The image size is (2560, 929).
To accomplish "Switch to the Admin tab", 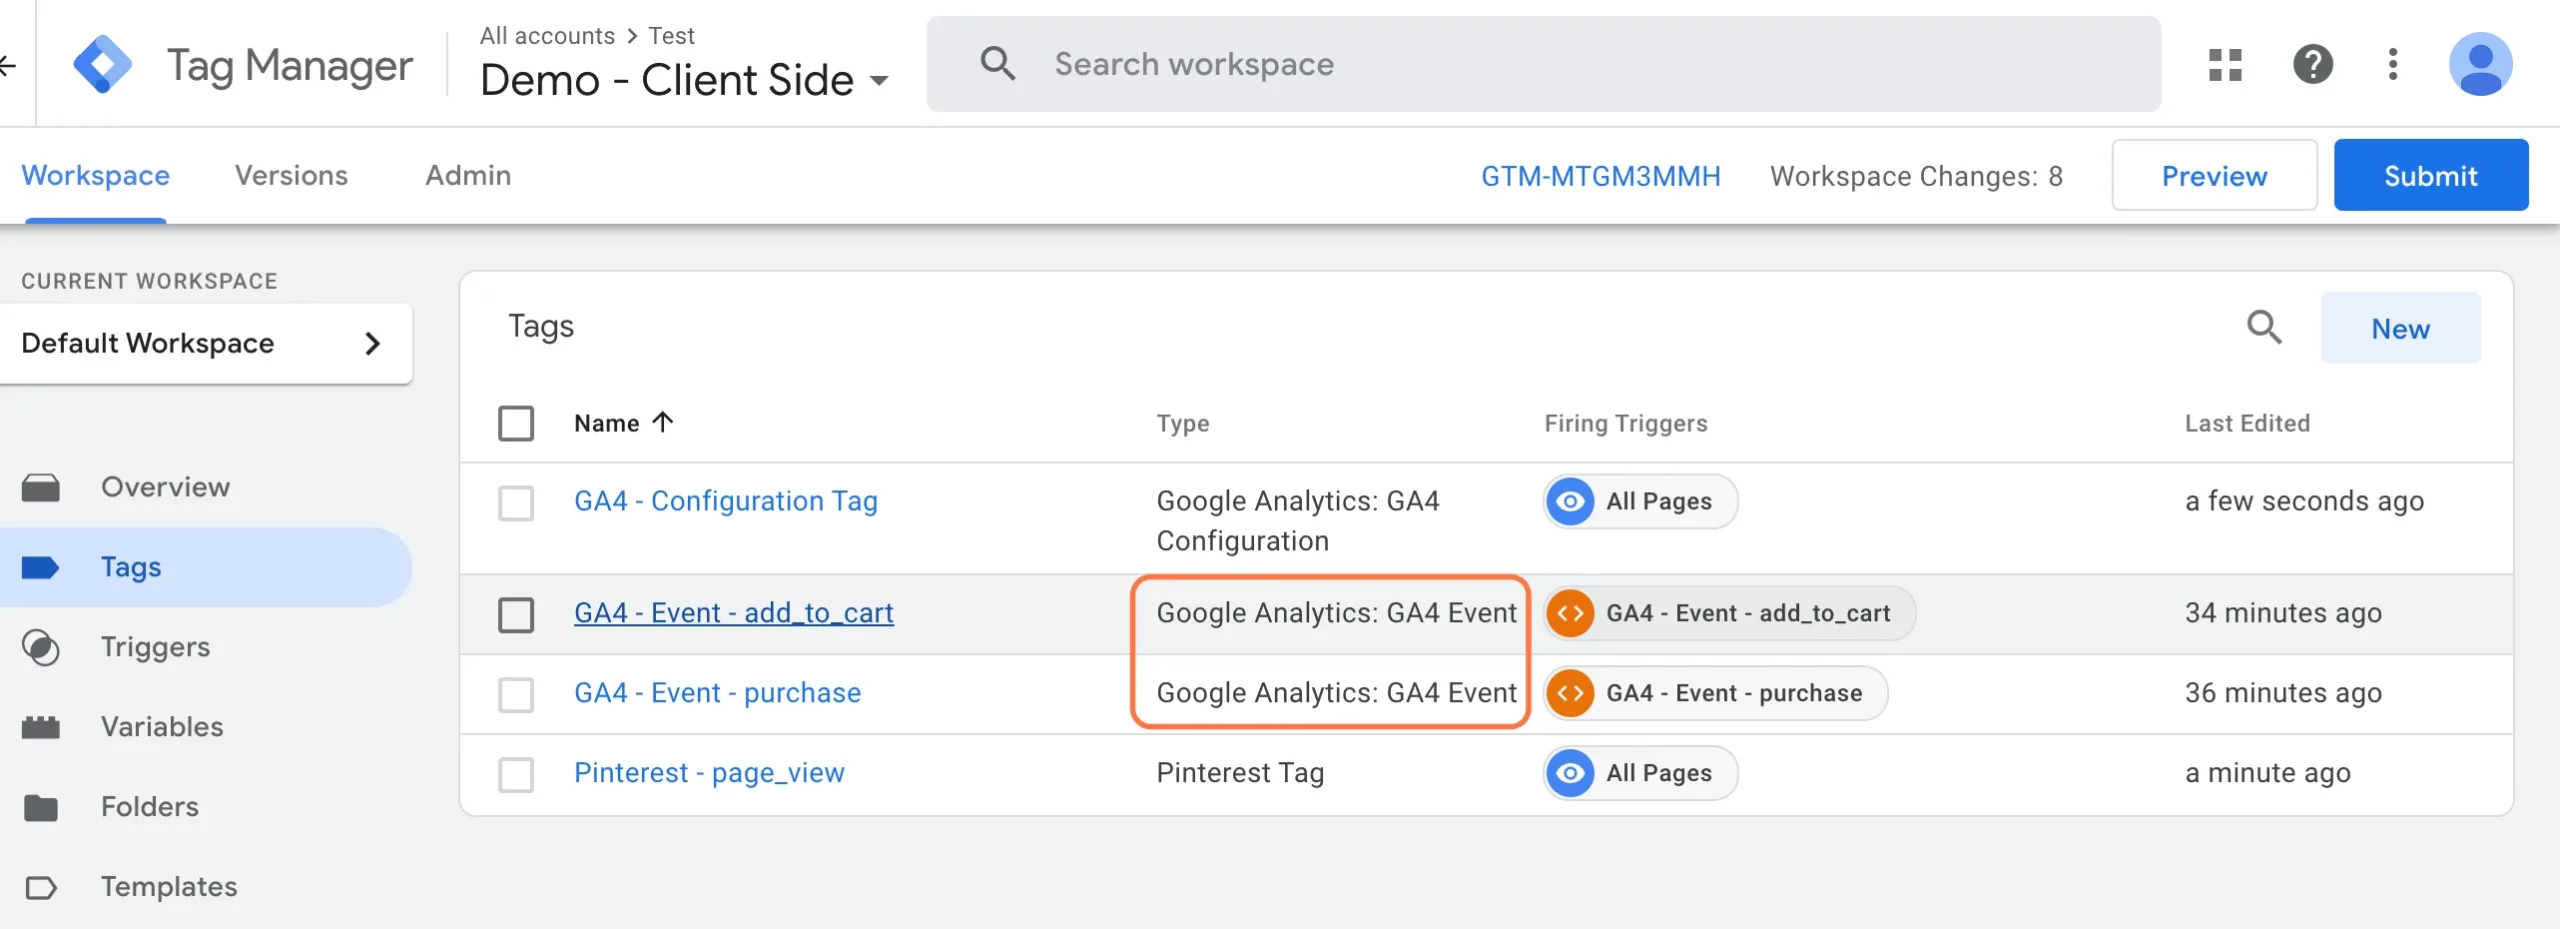I will pyautogui.click(x=468, y=175).
